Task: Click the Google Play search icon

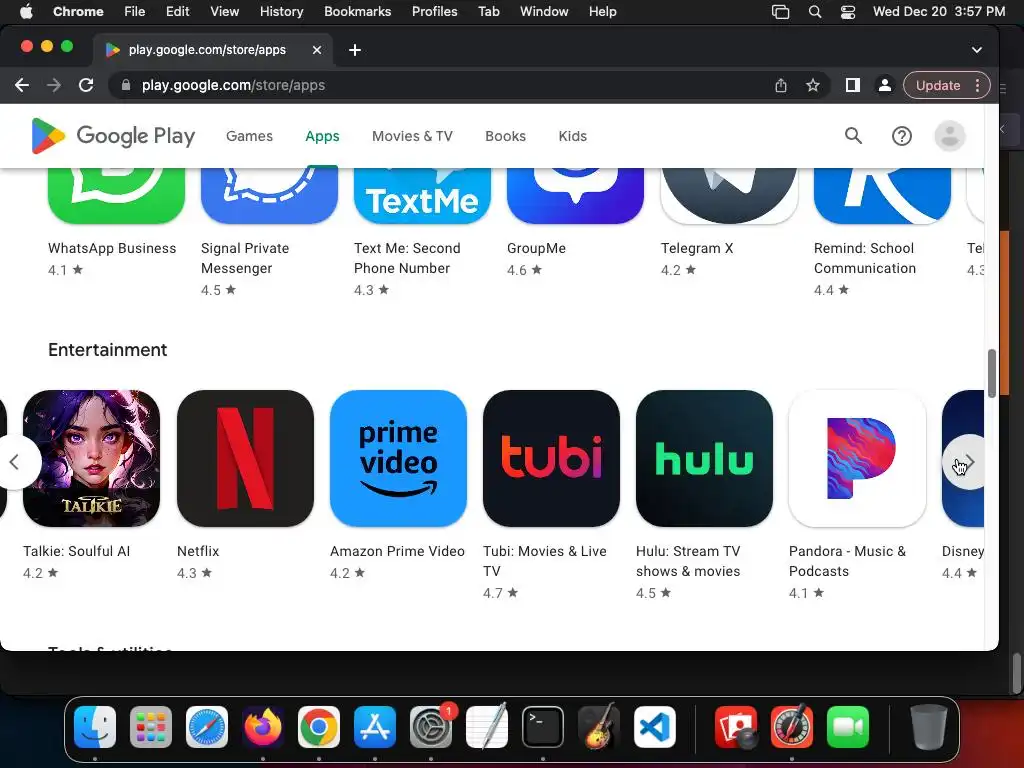Action: click(854, 136)
